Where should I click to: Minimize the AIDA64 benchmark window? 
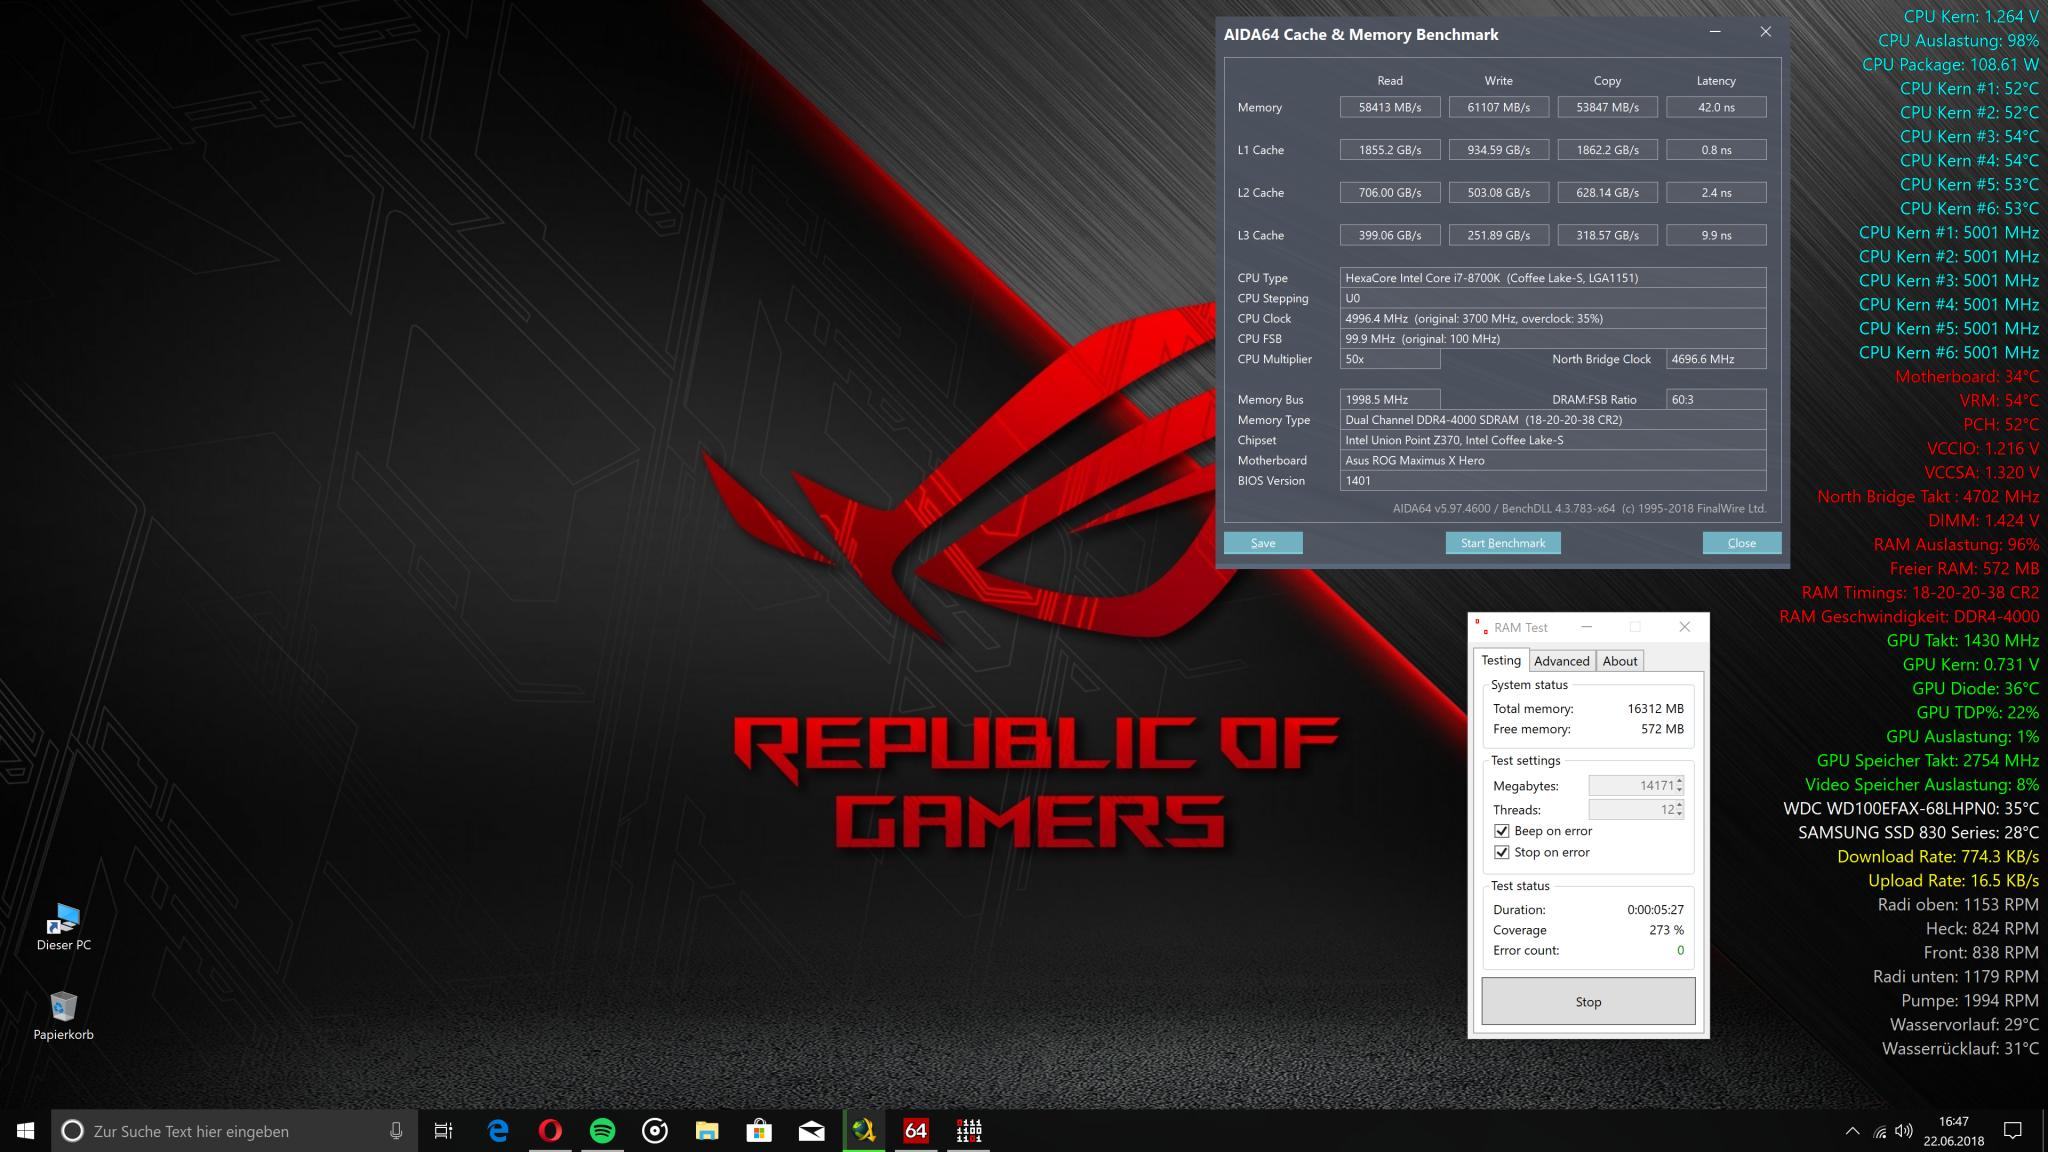1715,33
